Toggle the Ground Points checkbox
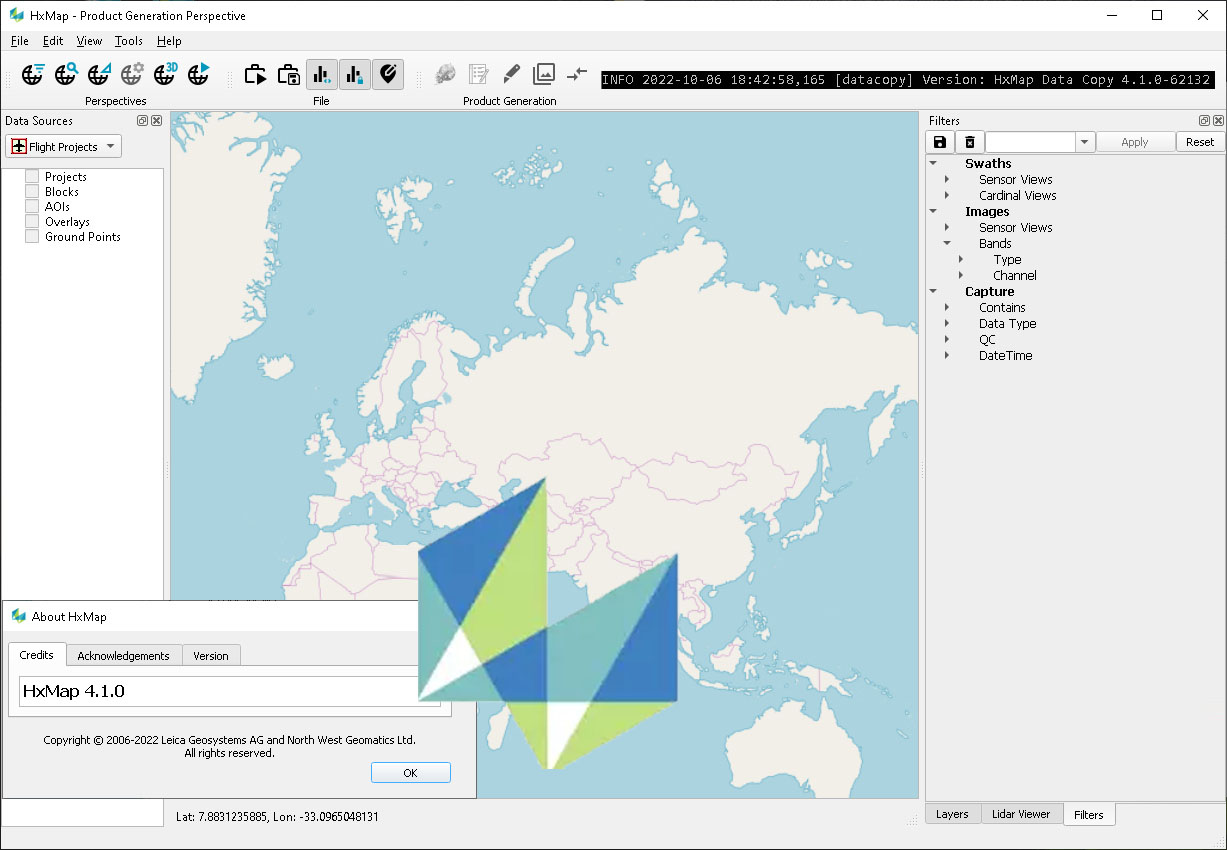1227x850 pixels. pyautogui.click(x=31, y=236)
